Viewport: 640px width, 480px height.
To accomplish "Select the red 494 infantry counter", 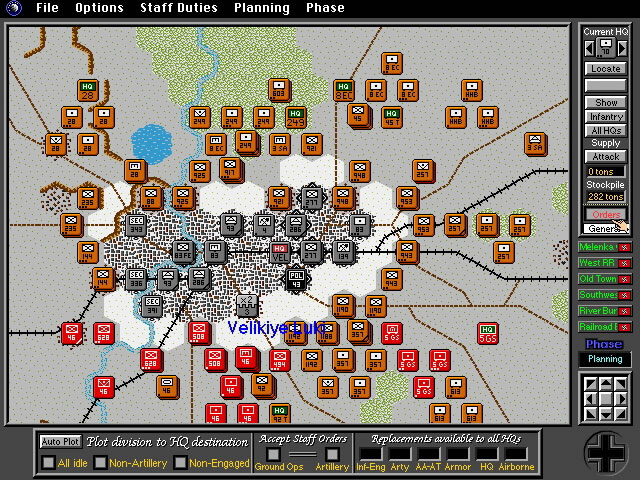I will pyautogui.click(x=280, y=360).
